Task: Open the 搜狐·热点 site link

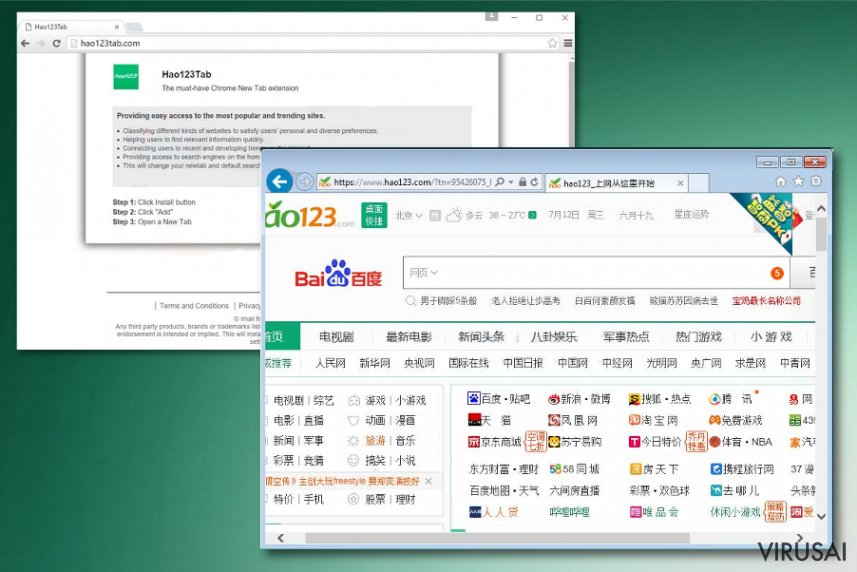Action: (660, 399)
